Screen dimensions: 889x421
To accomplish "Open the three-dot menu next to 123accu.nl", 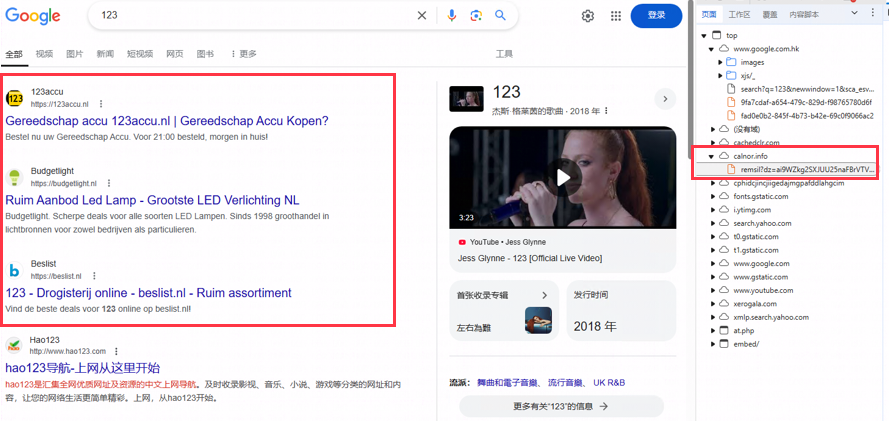I will (101, 104).
